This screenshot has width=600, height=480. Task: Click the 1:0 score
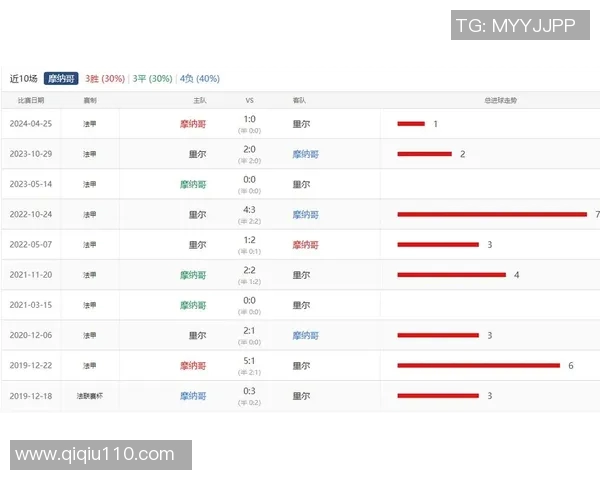coord(249,119)
